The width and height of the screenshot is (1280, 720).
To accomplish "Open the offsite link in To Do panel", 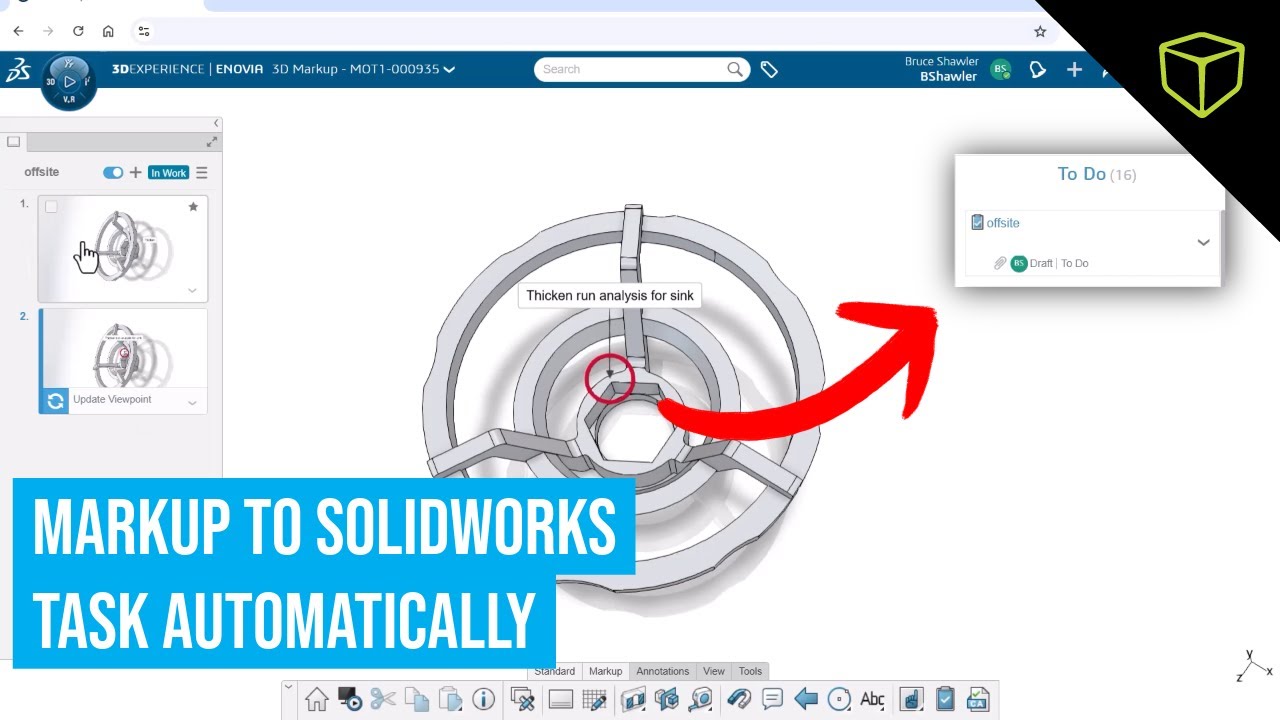I will tap(1003, 223).
